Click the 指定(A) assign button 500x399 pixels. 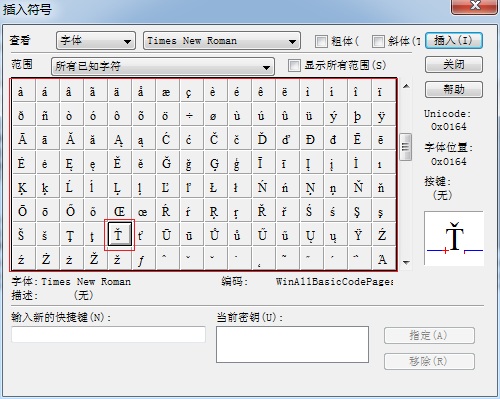tap(429, 336)
